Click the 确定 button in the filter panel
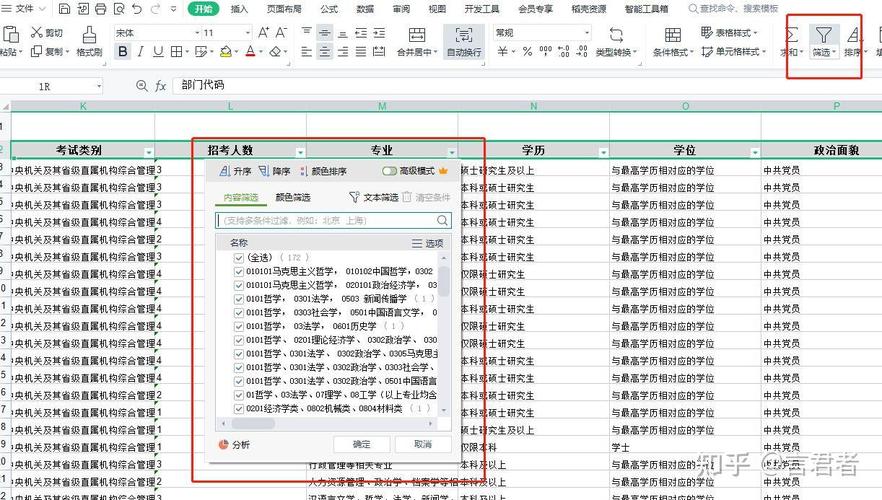882x500 pixels. tap(361, 444)
